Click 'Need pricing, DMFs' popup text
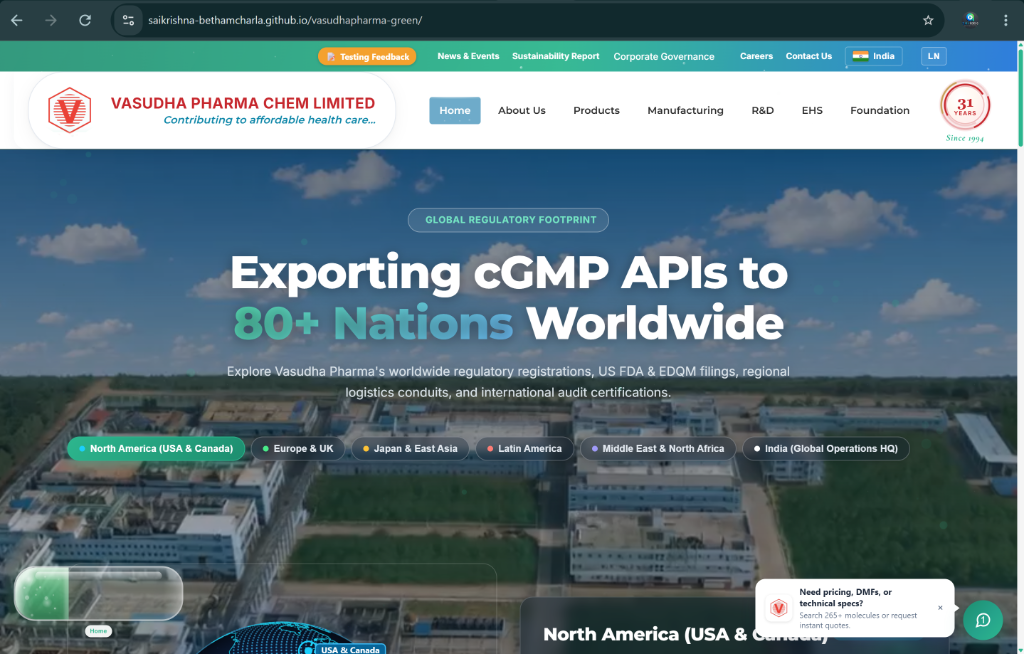Image resolution: width=1024 pixels, height=654 pixels. (845, 597)
